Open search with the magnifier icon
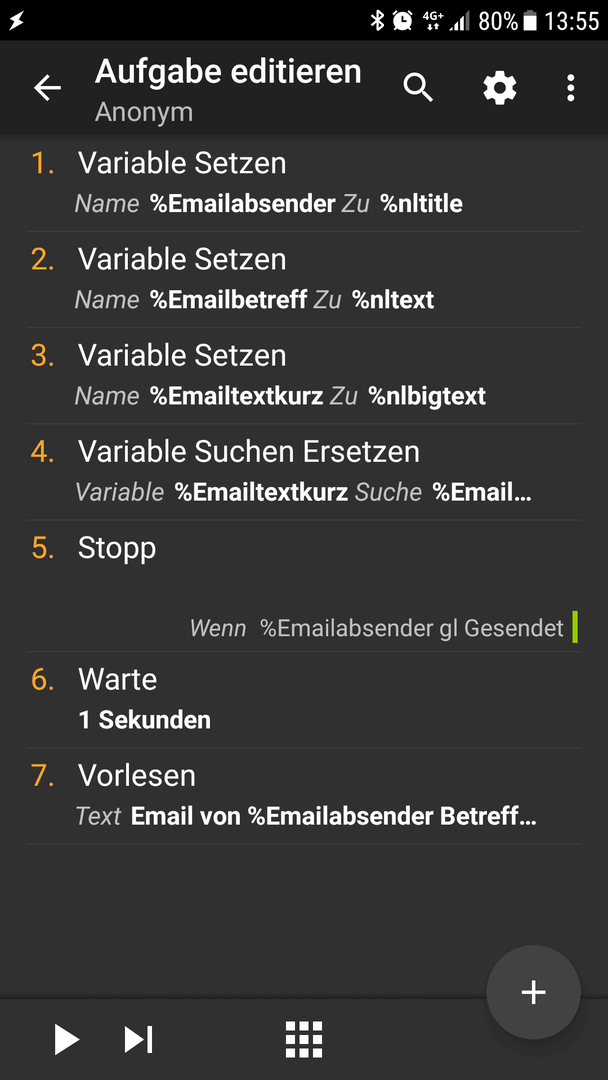Viewport: 608px width, 1080px height. (418, 88)
